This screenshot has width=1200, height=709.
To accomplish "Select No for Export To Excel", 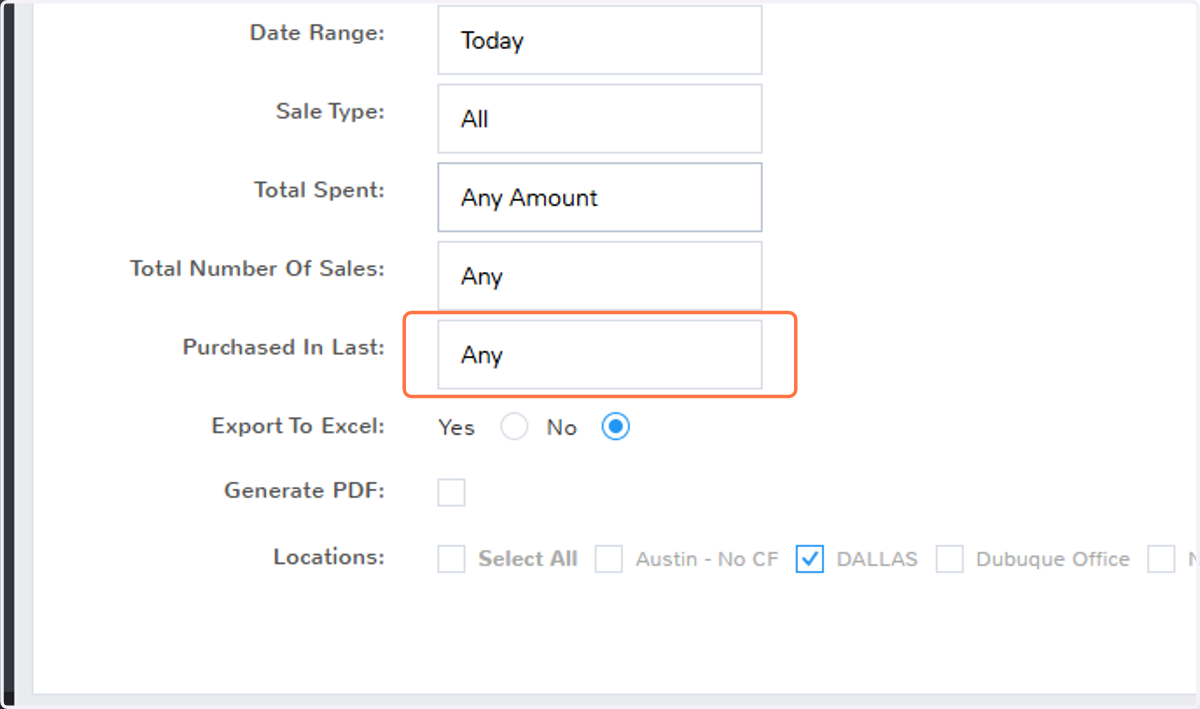I will point(615,428).
